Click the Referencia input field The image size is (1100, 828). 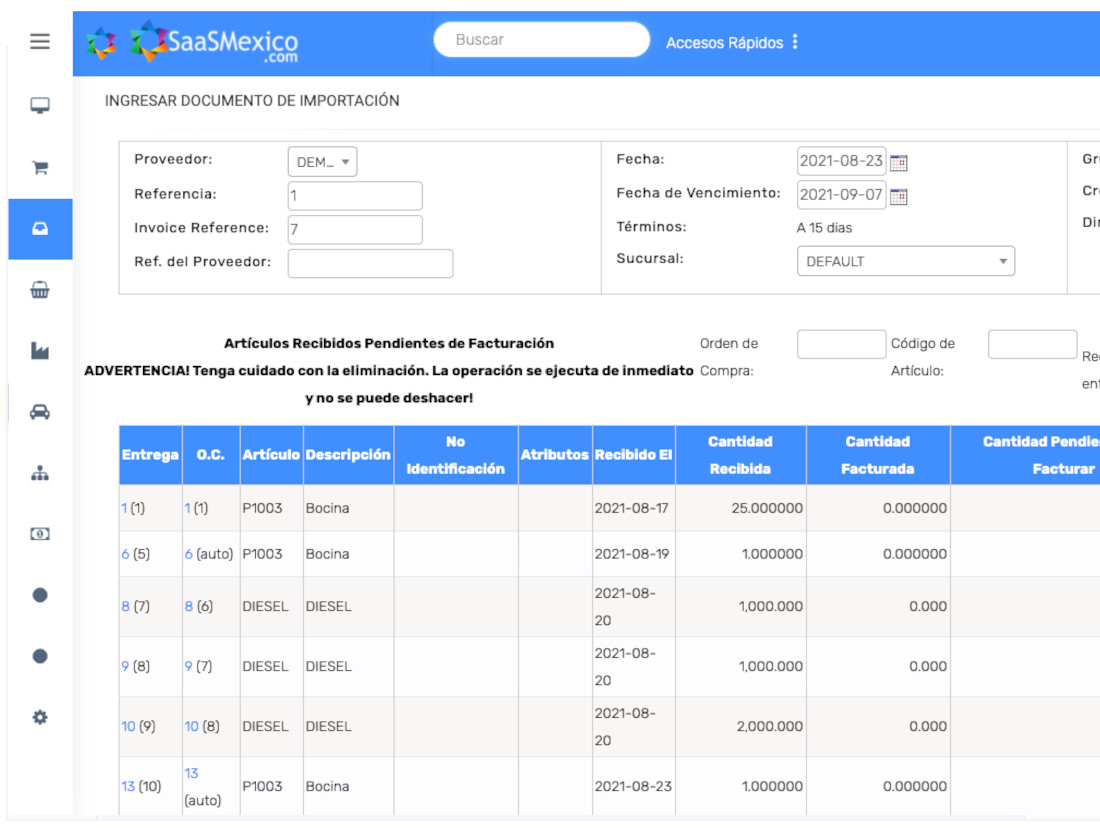355,196
